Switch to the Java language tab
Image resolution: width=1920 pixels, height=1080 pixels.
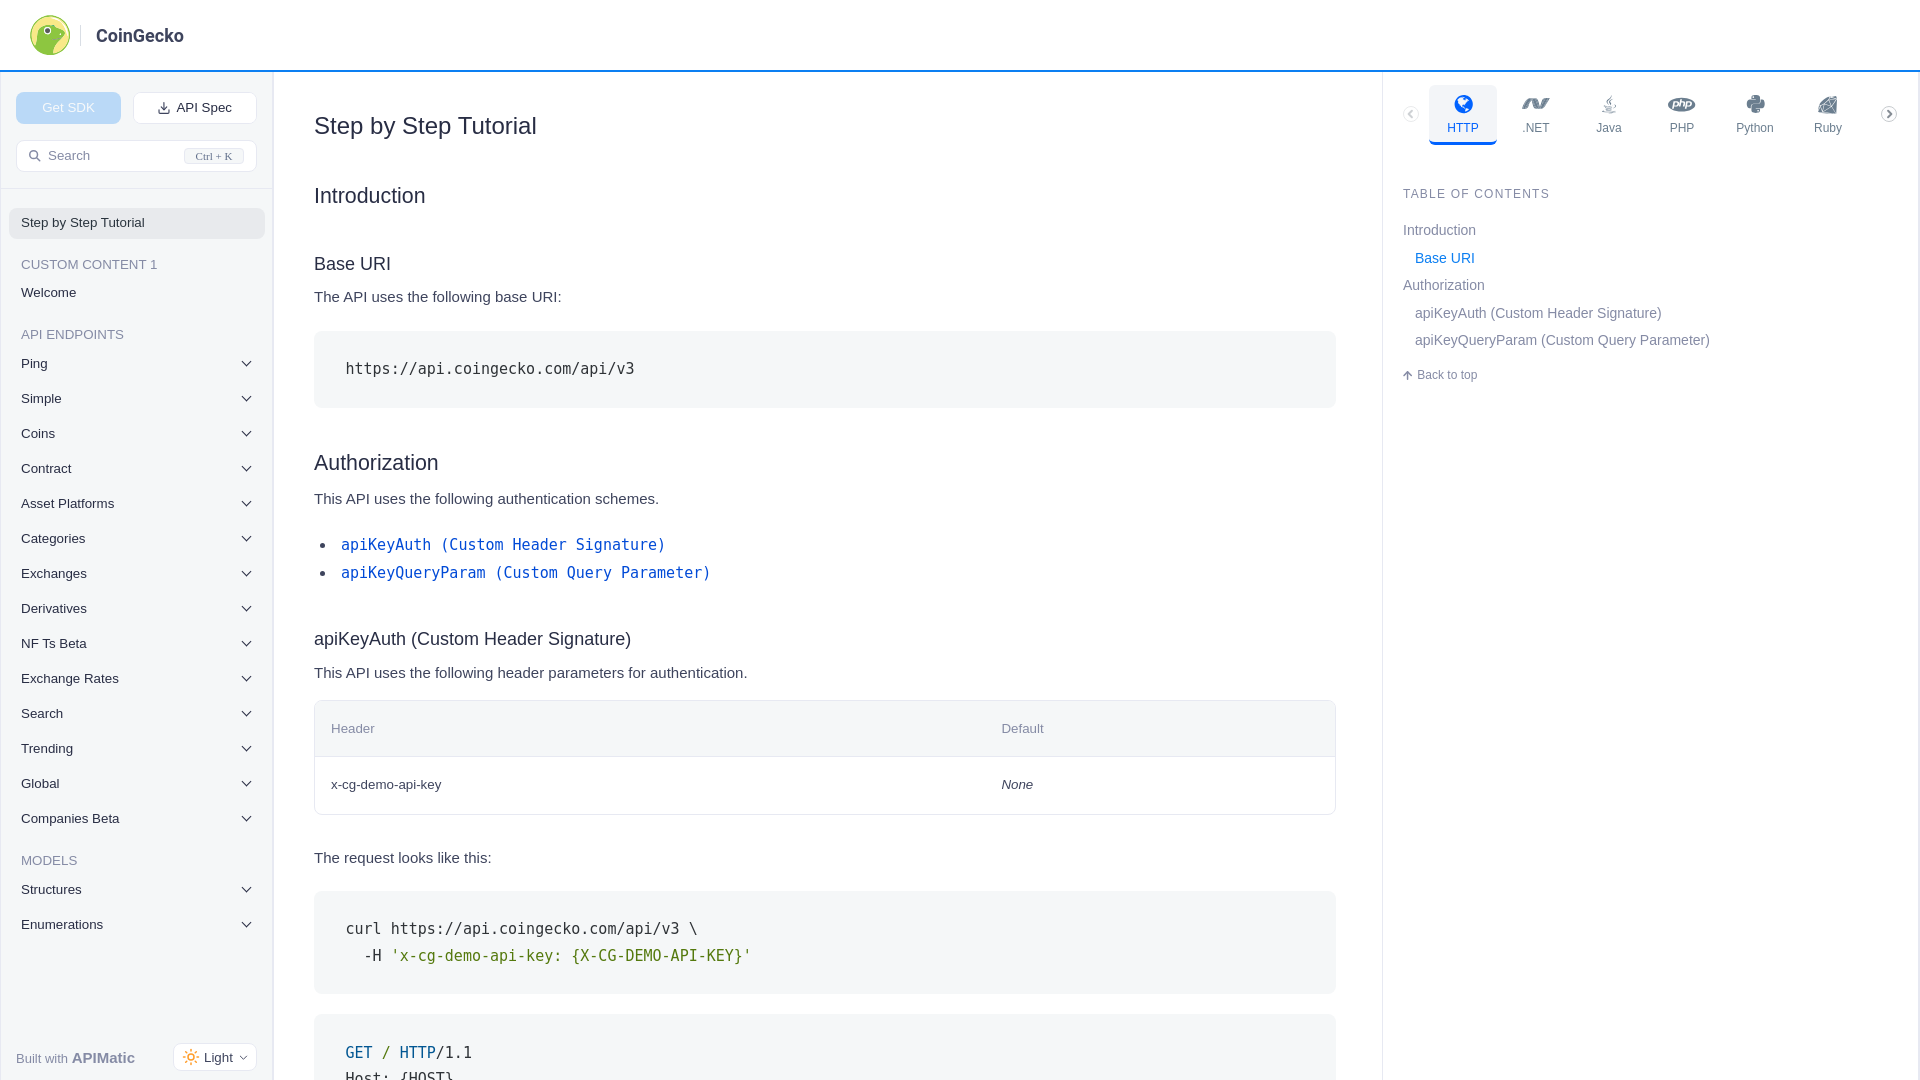point(1608,114)
